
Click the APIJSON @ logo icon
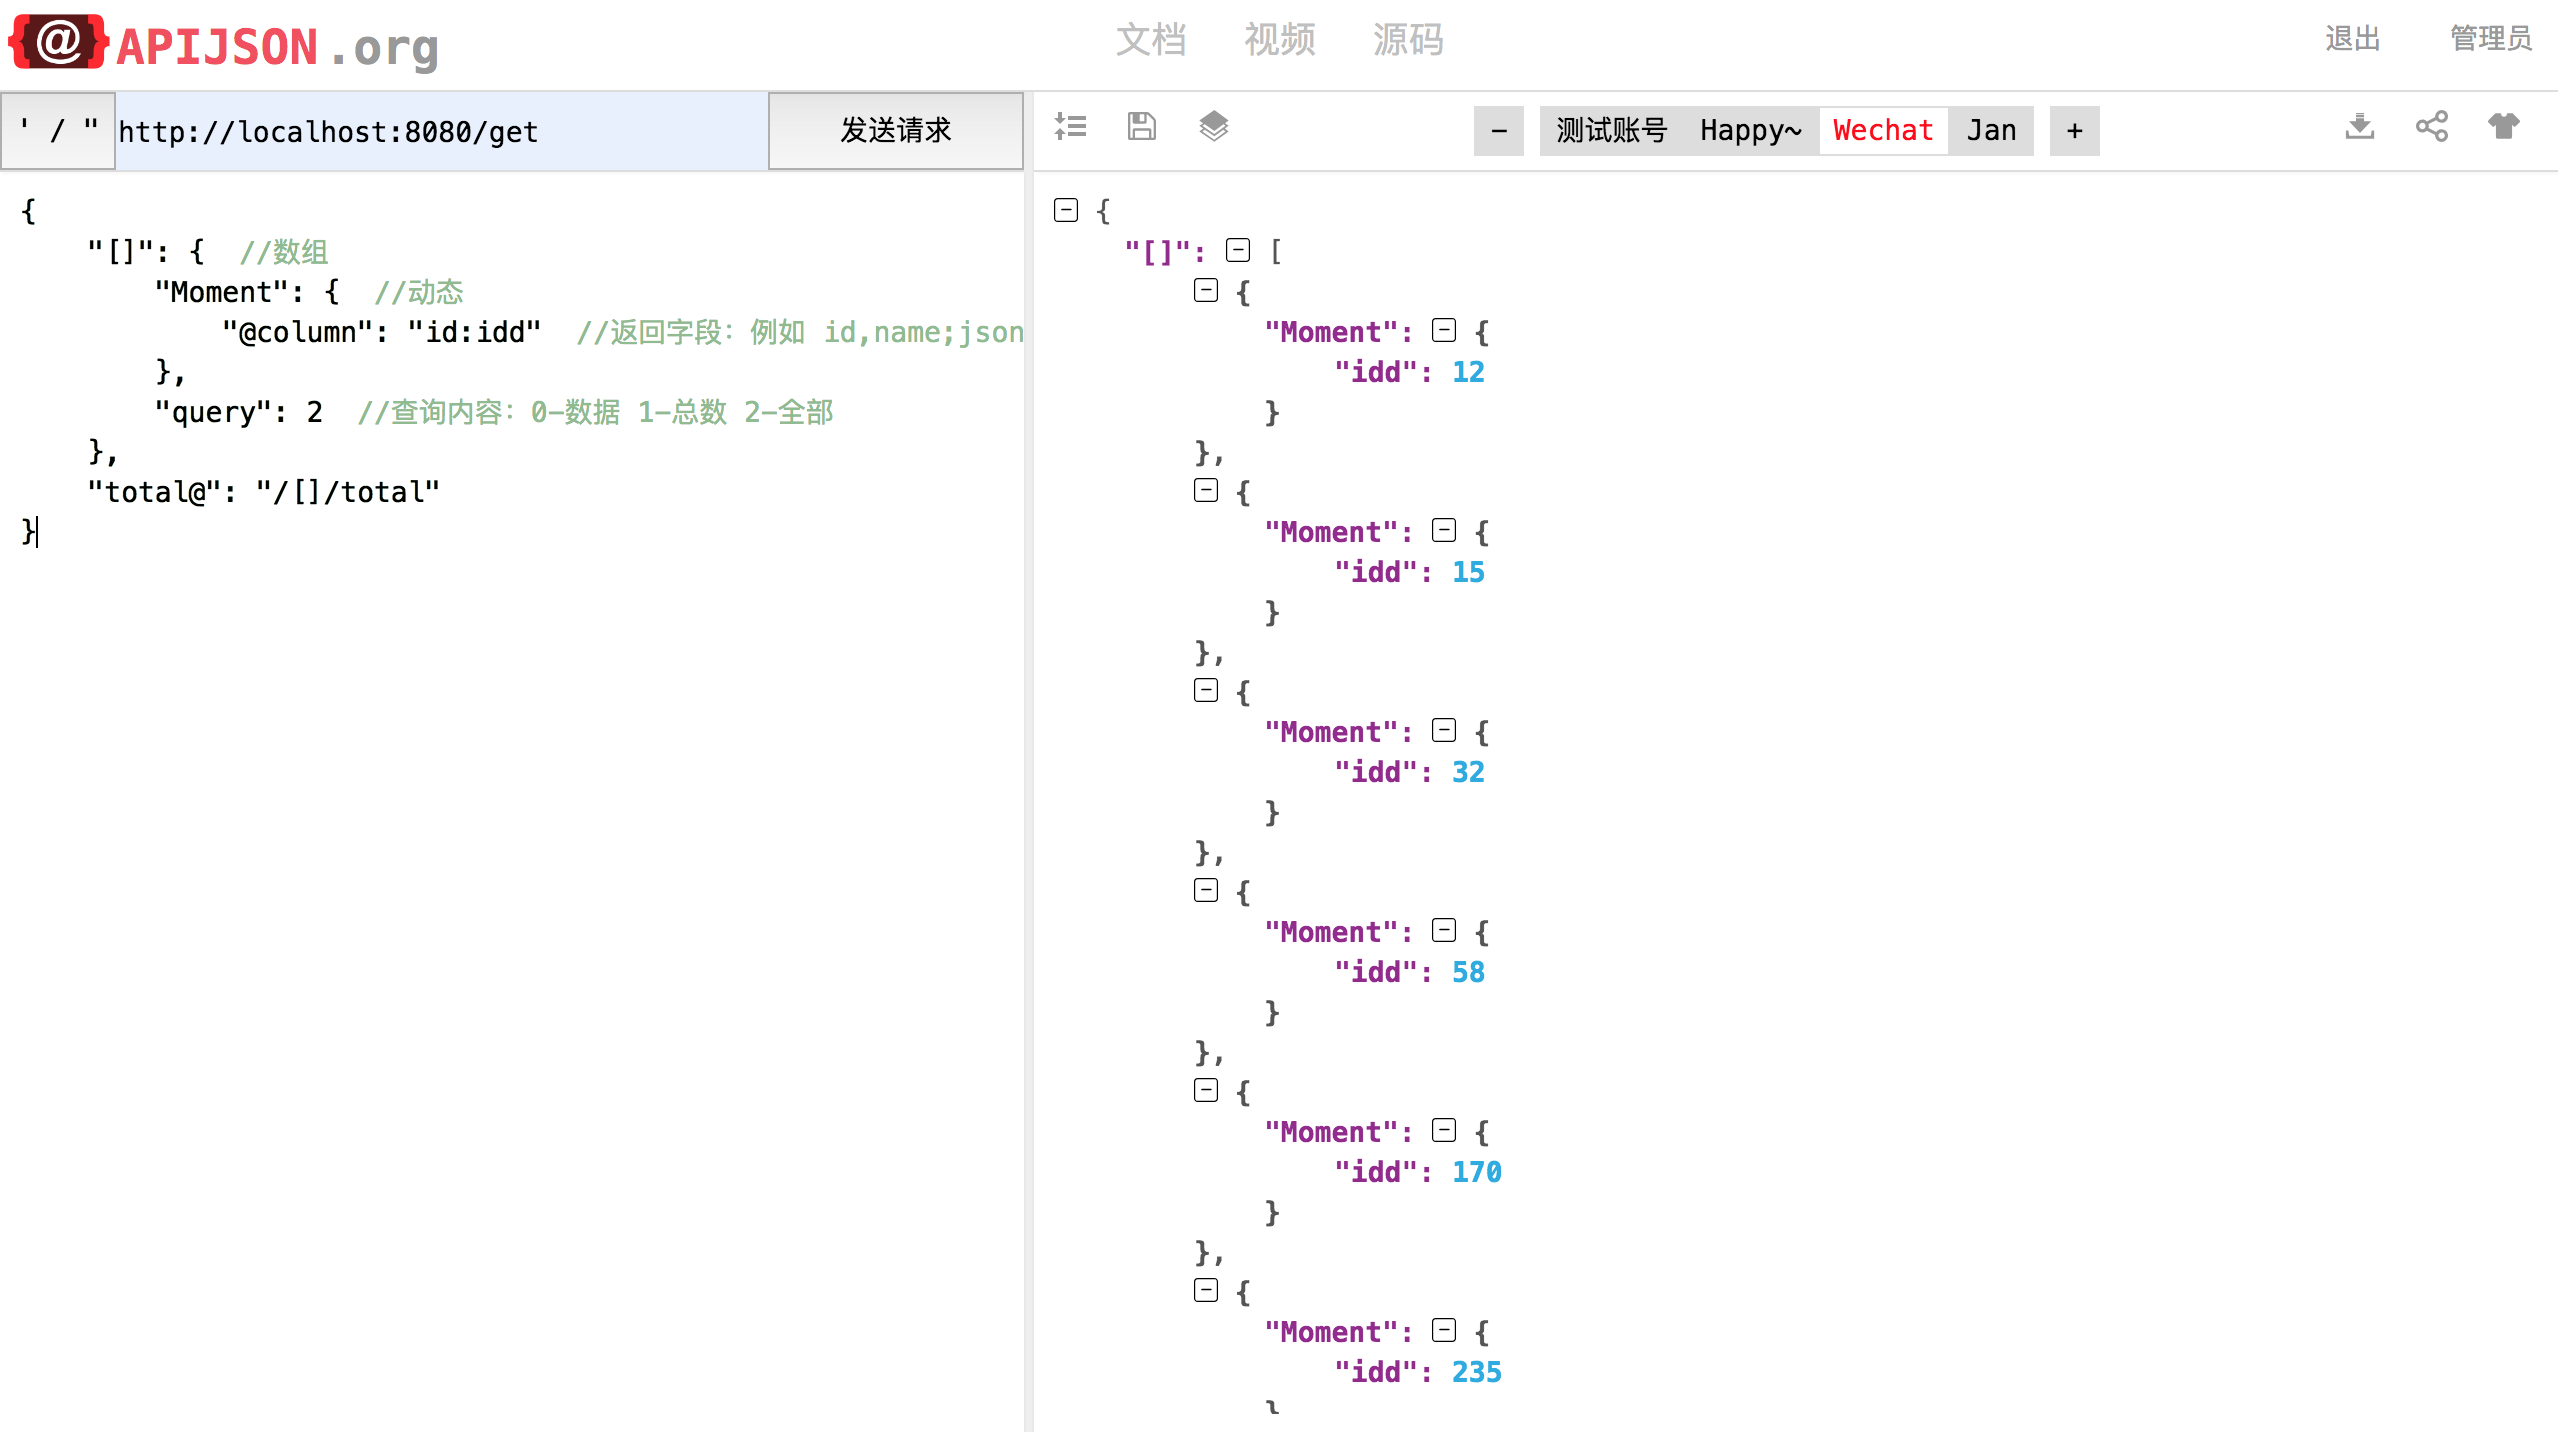(x=58, y=42)
